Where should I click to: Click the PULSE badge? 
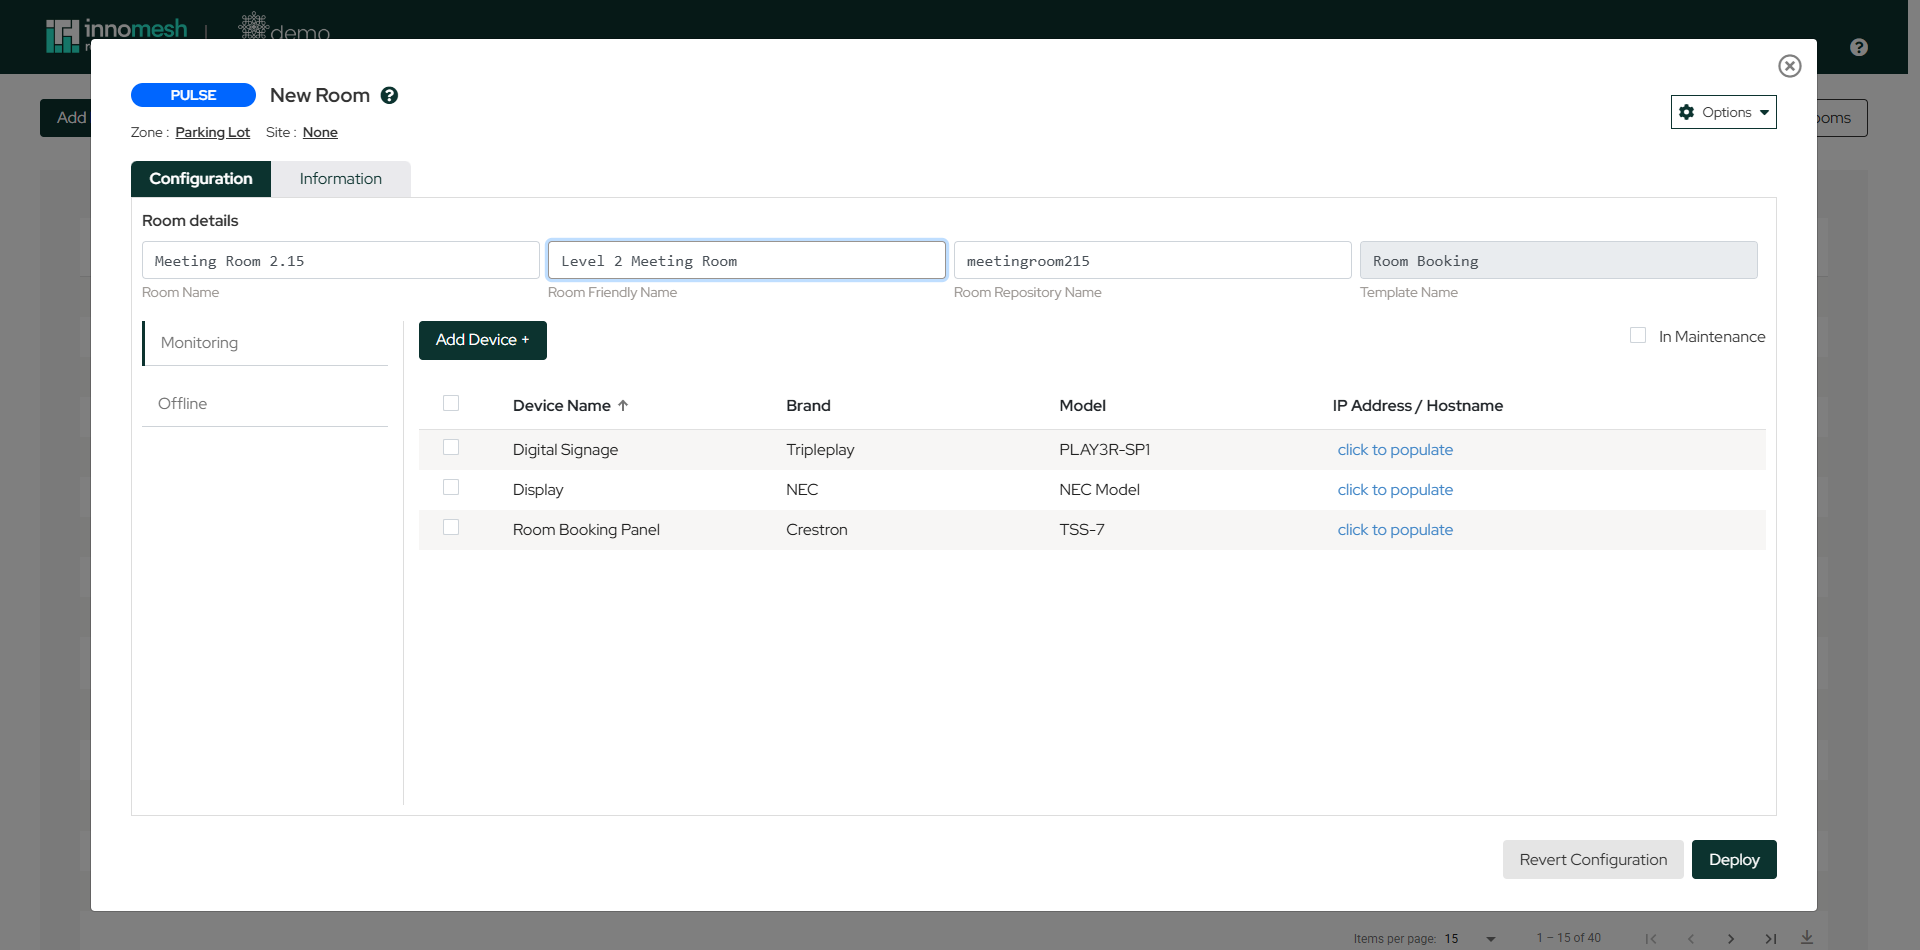pos(193,95)
